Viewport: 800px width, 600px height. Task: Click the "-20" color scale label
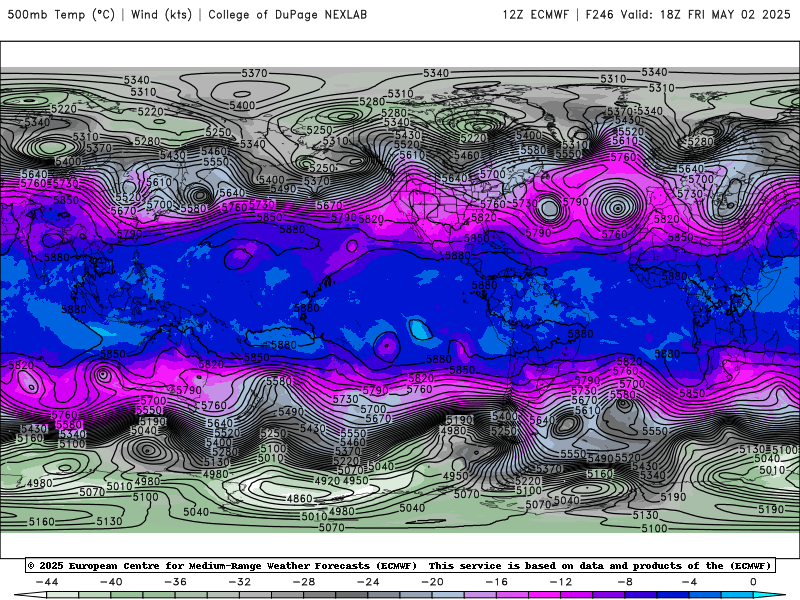[432, 582]
